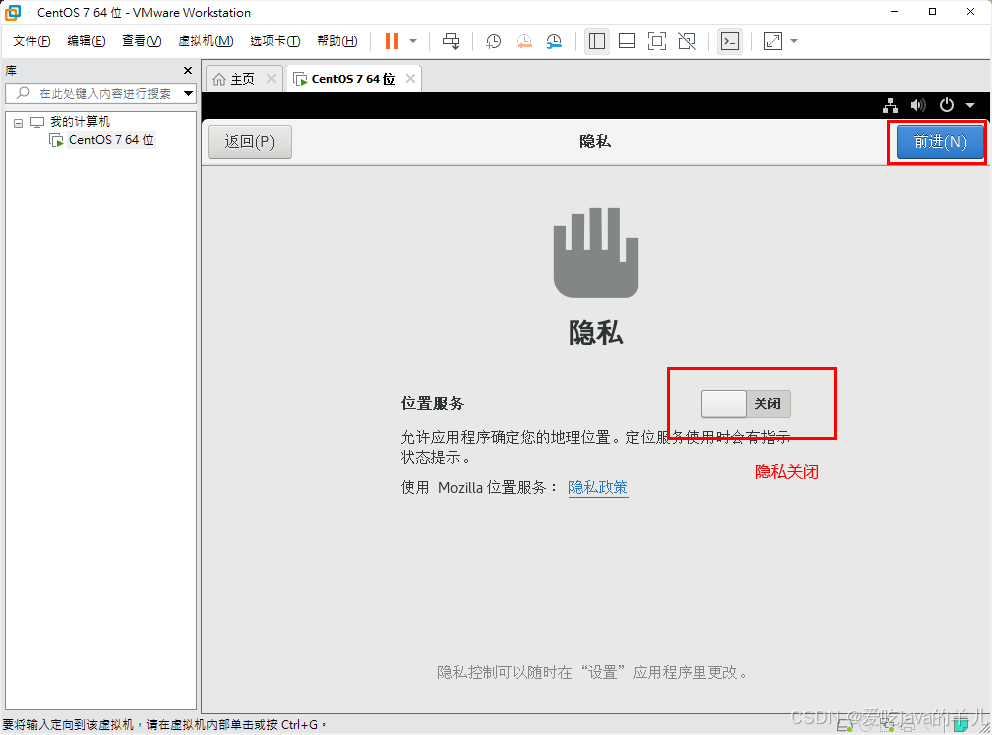This screenshot has width=992, height=735.
Task: Open the console view icon
Action: 730,41
